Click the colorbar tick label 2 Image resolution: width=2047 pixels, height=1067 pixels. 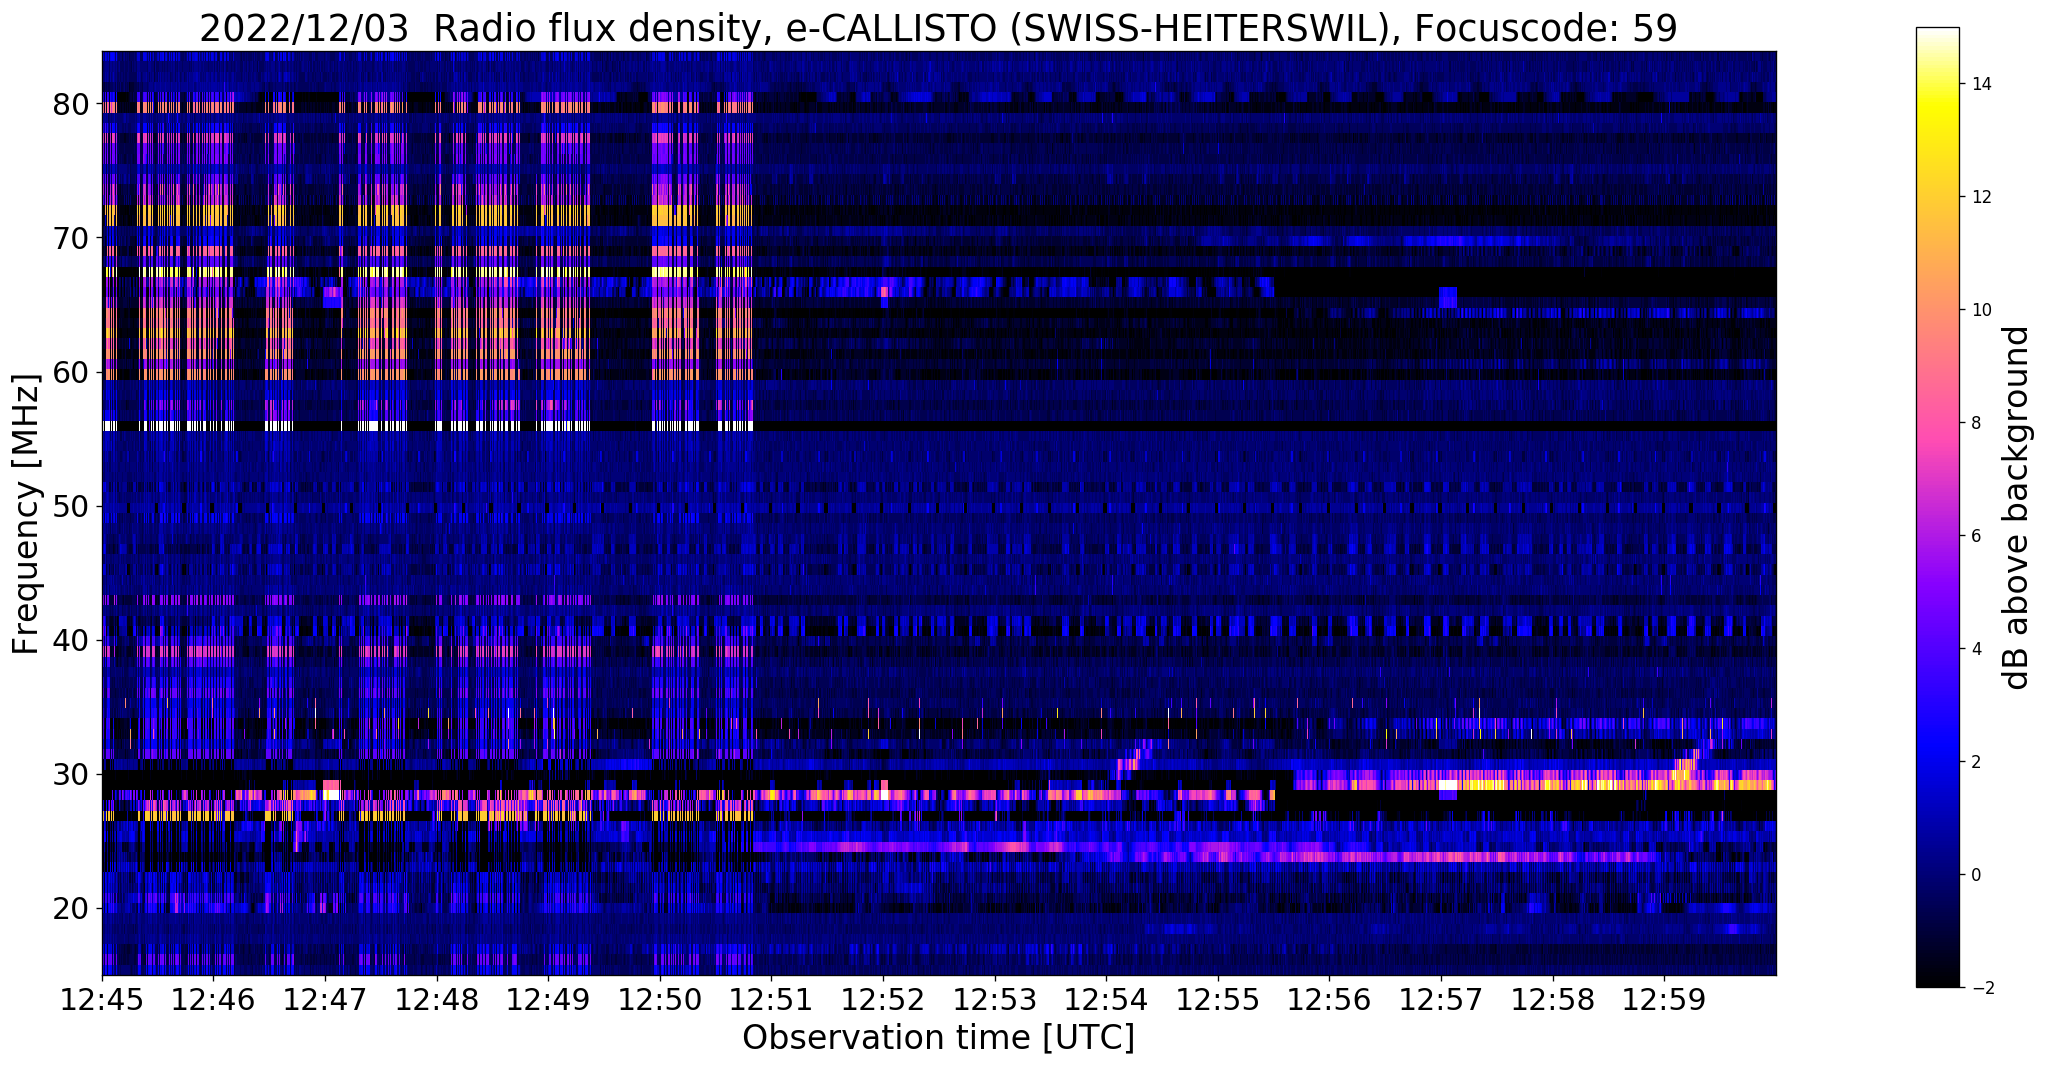(1975, 762)
